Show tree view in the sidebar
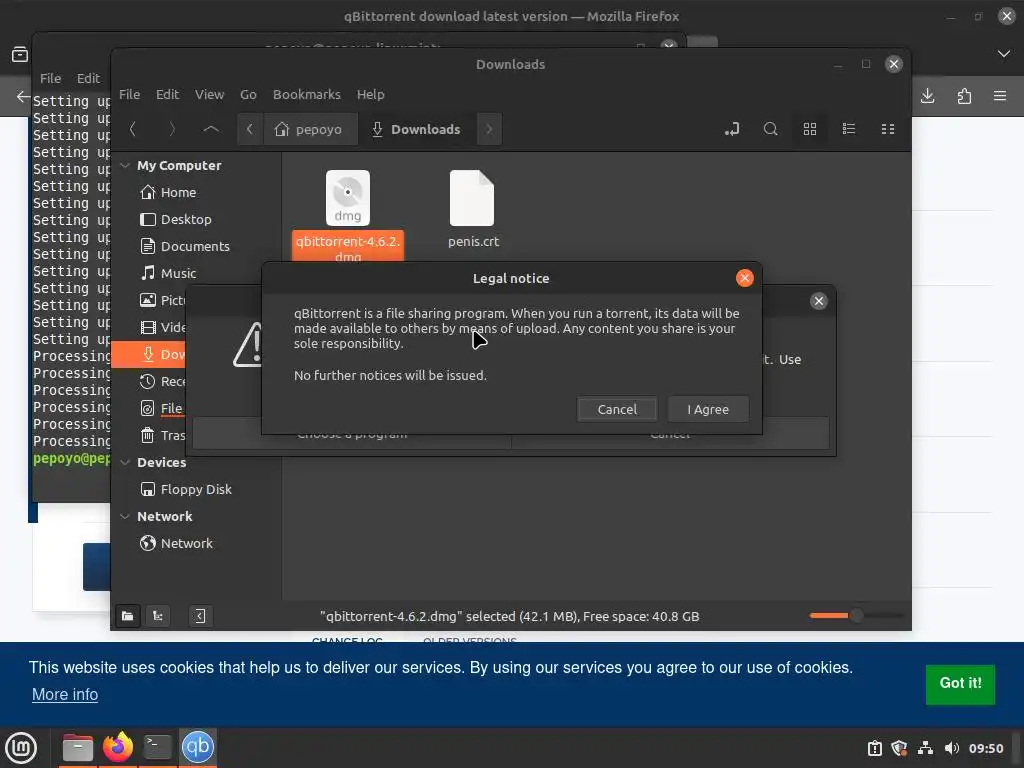 click(x=157, y=616)
